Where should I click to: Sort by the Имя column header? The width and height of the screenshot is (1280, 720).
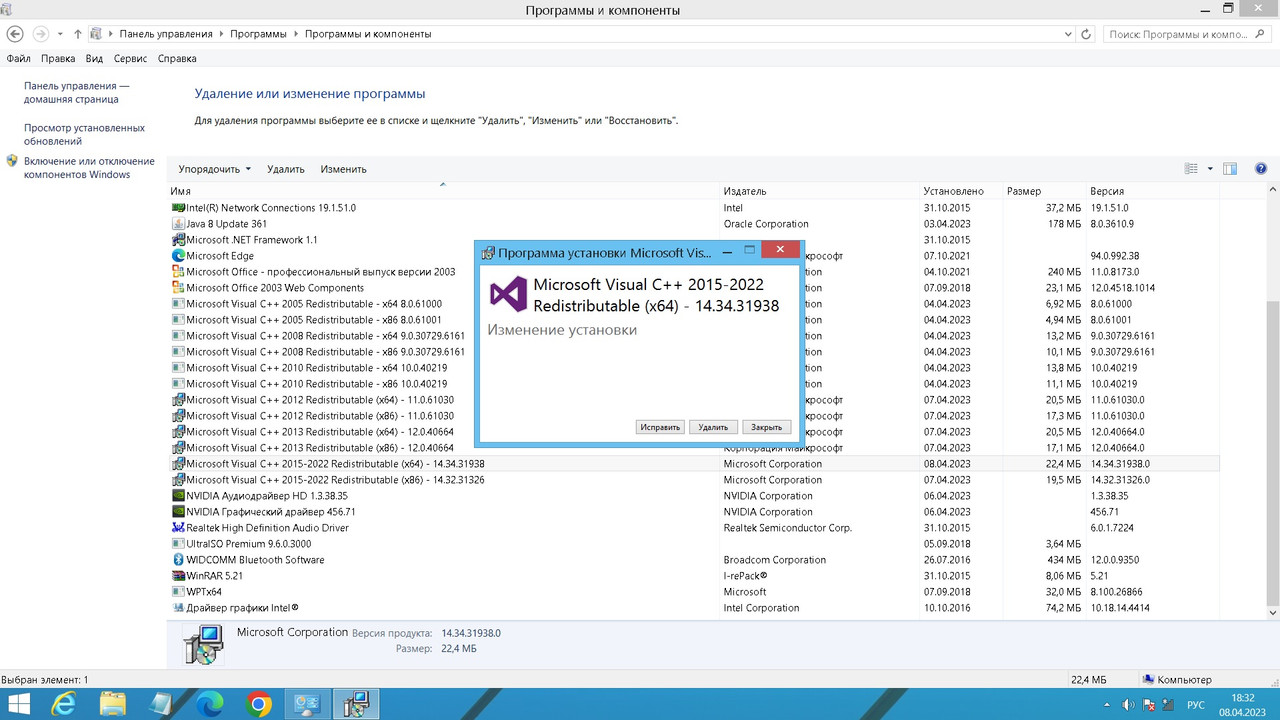tap(443, 191)
